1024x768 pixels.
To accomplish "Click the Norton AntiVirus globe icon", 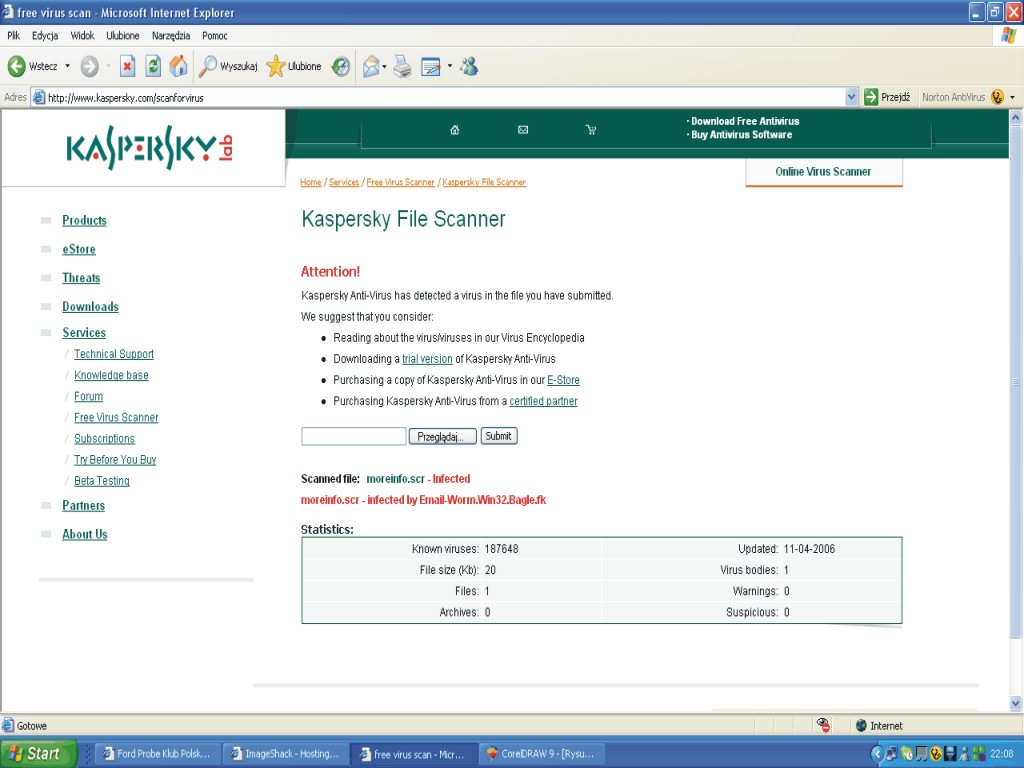I will 997,97.
